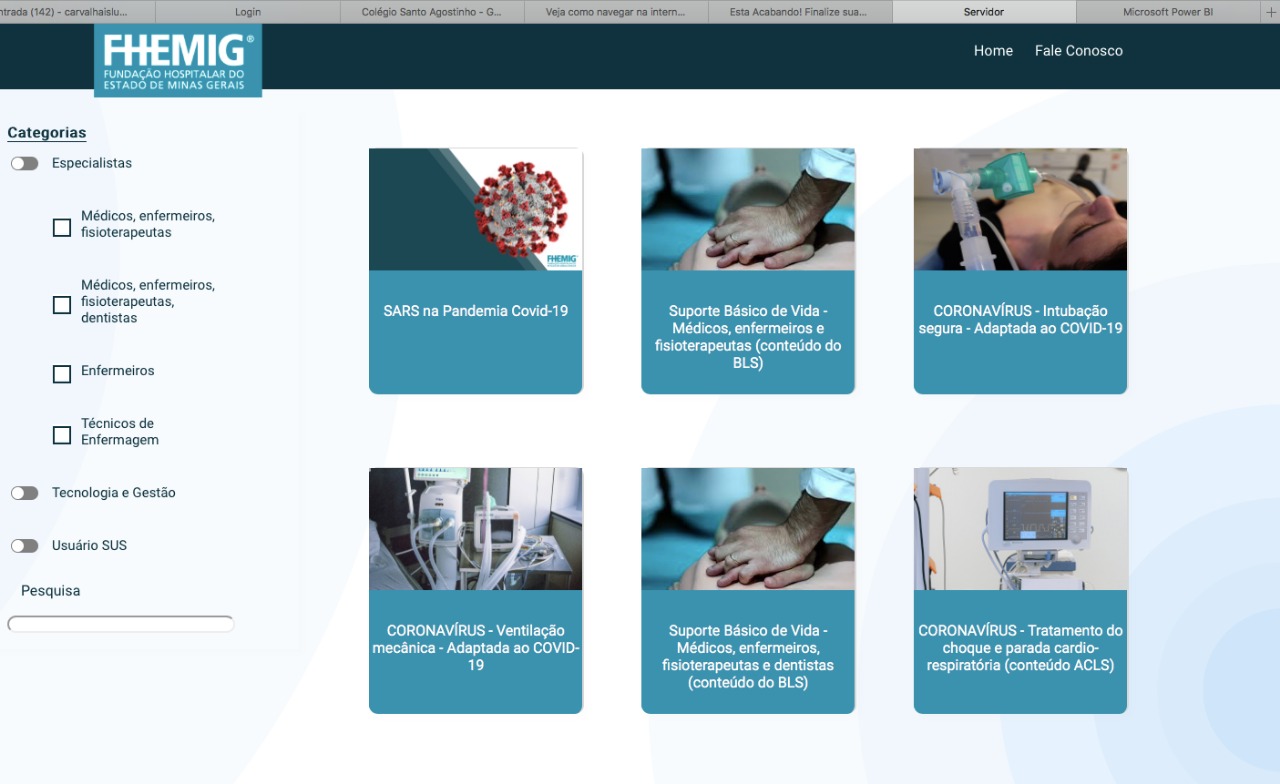Select the Tratamento do choque ACLS course title
Screen dimensions: 1280x784
coord(1020,648)
